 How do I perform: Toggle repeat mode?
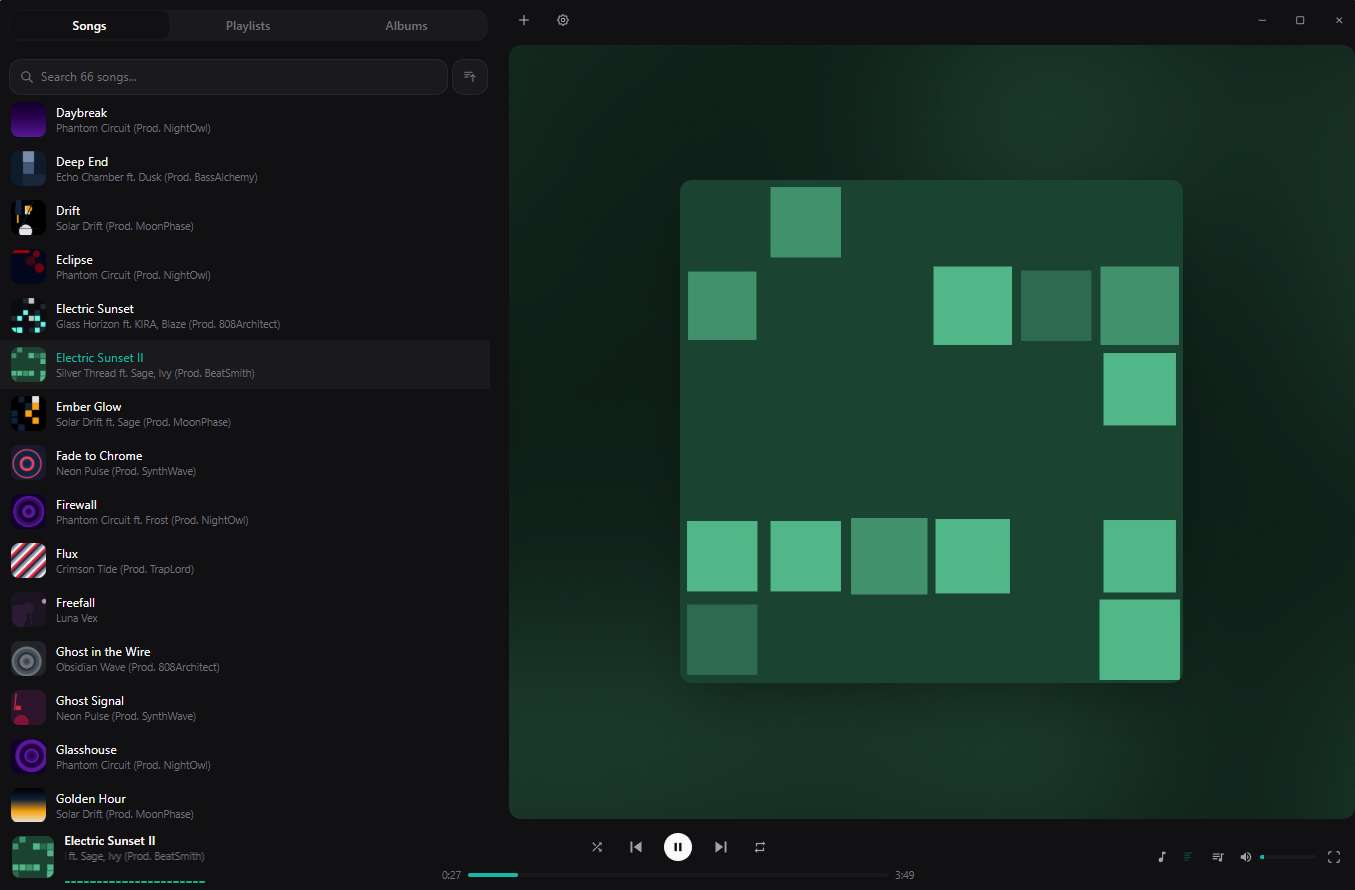(x=760, y=847)
